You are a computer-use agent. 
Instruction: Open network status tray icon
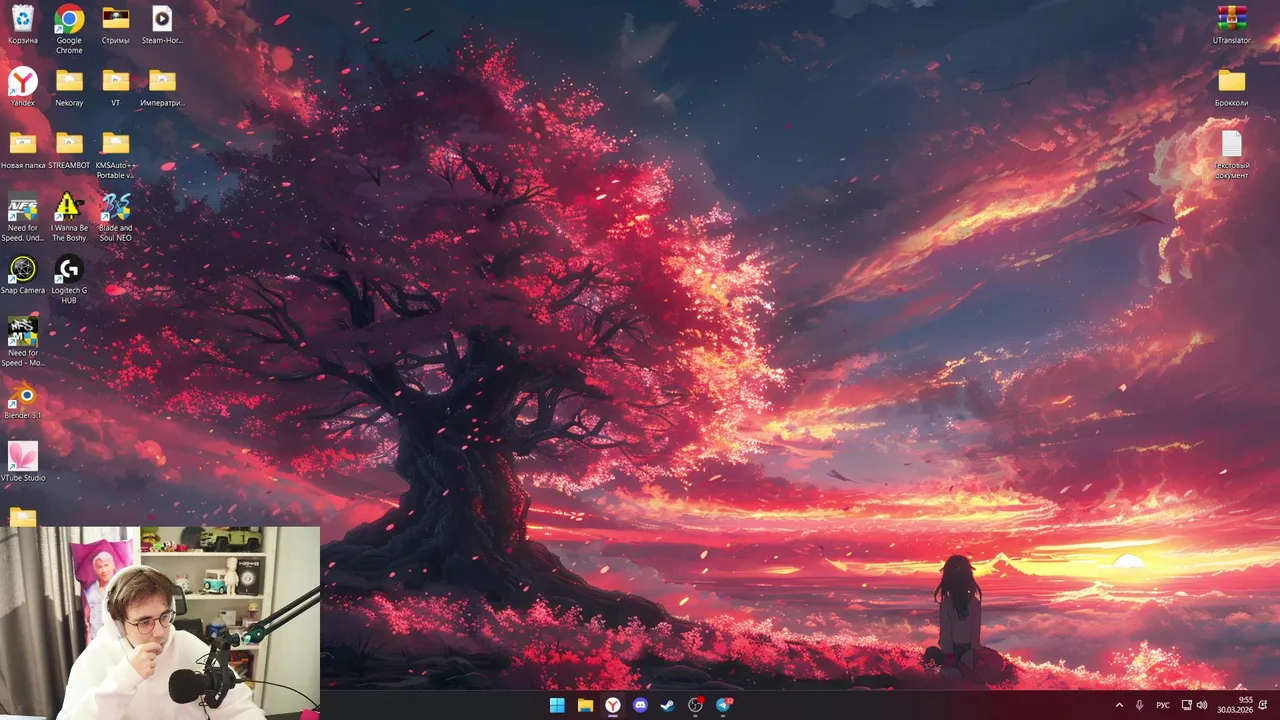pos(1187,705)
